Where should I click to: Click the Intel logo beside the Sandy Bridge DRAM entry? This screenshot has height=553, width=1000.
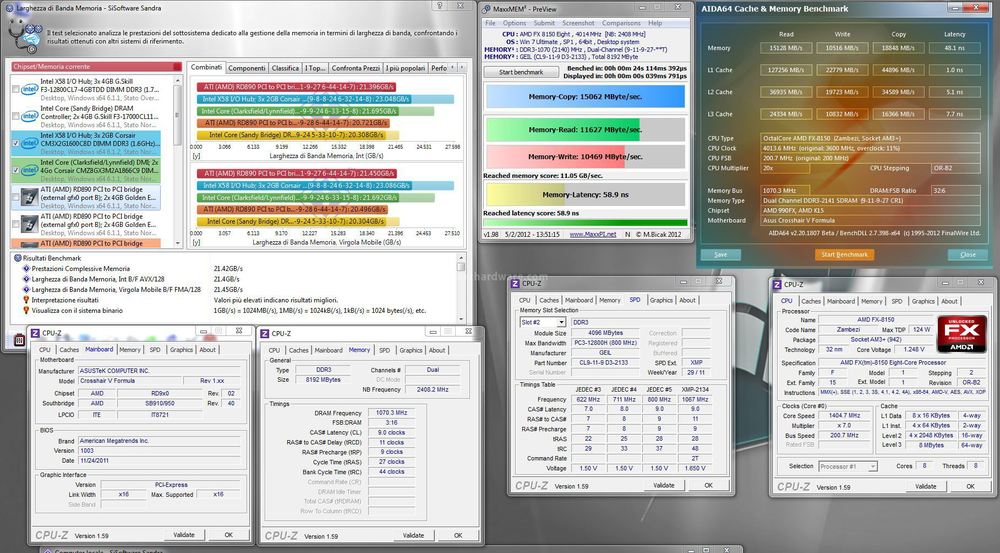pos(30,117)
